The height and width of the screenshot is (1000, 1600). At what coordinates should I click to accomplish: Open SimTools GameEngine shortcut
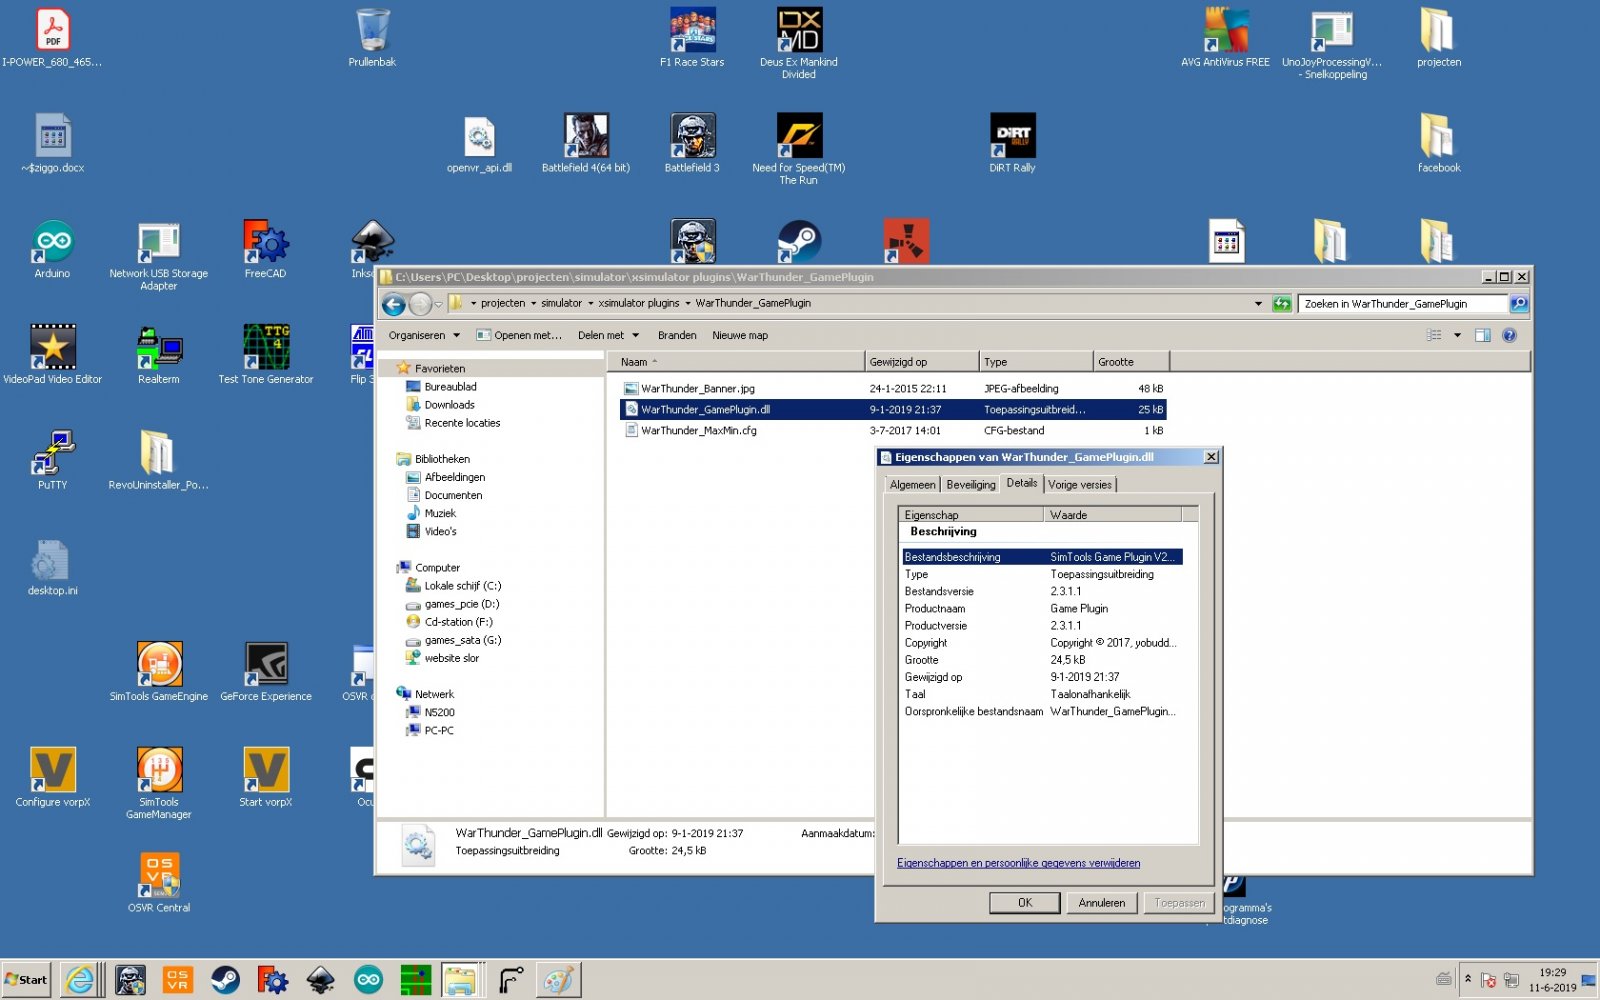[159, 671]
